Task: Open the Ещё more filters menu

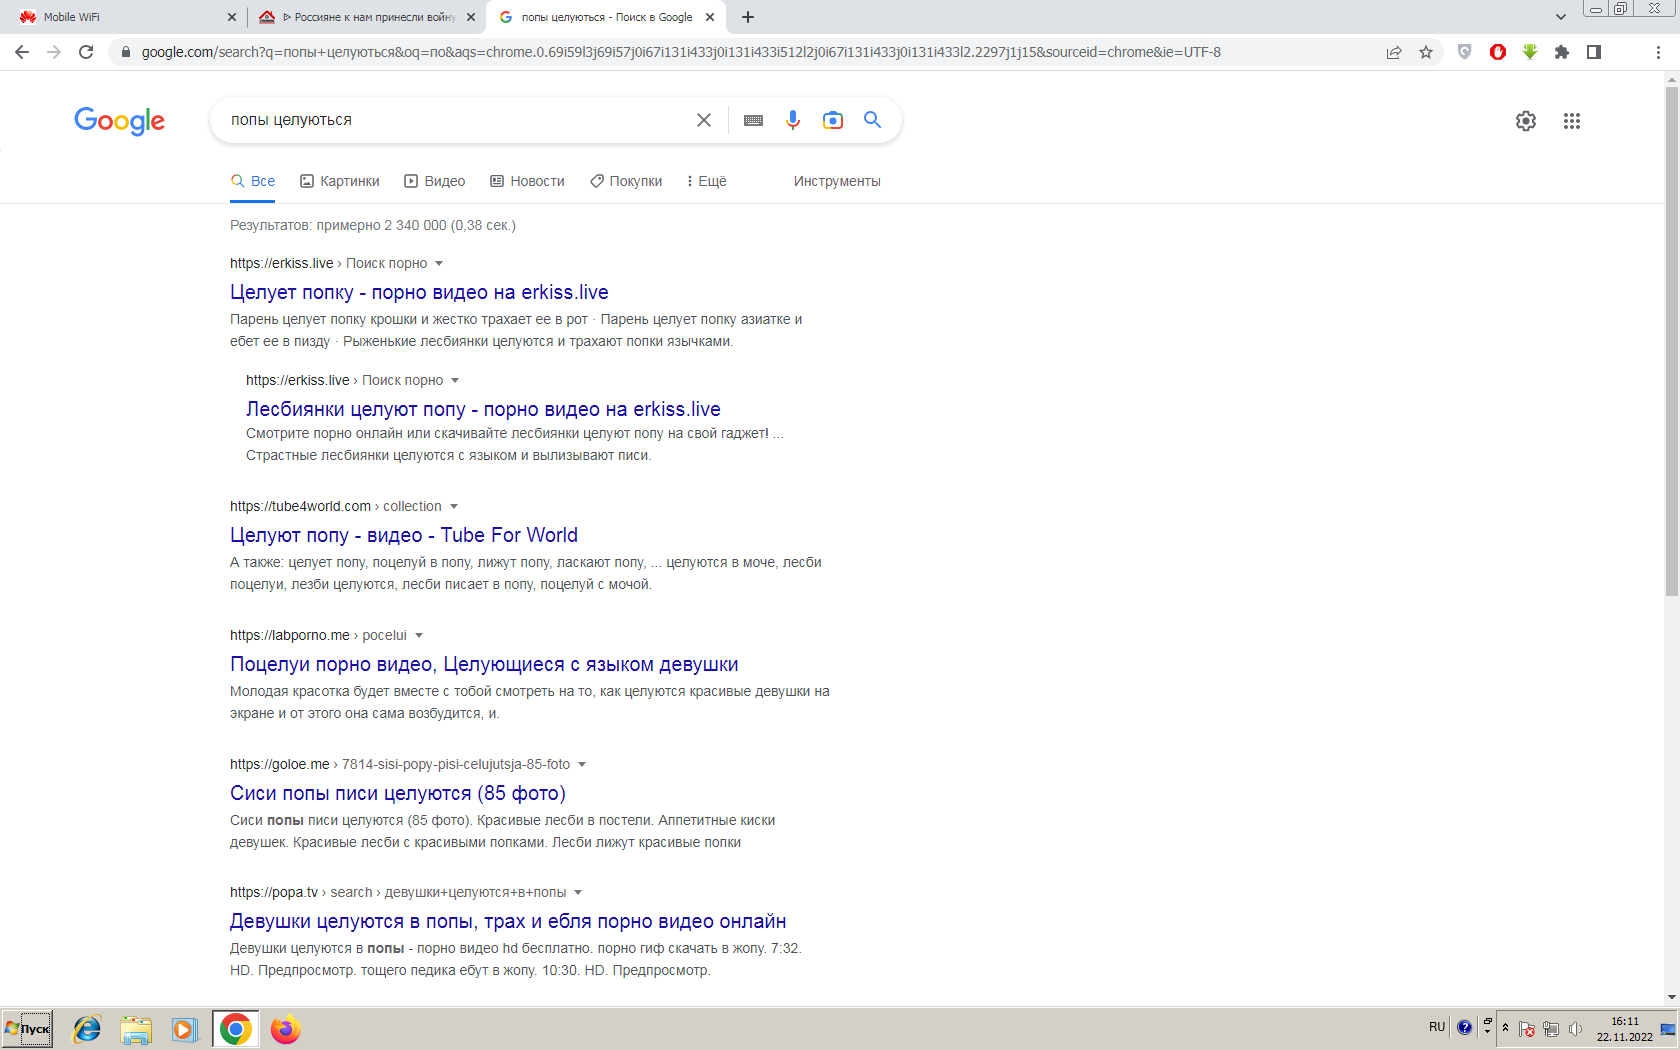Action: pyautogui.click(x=706, y=181)
